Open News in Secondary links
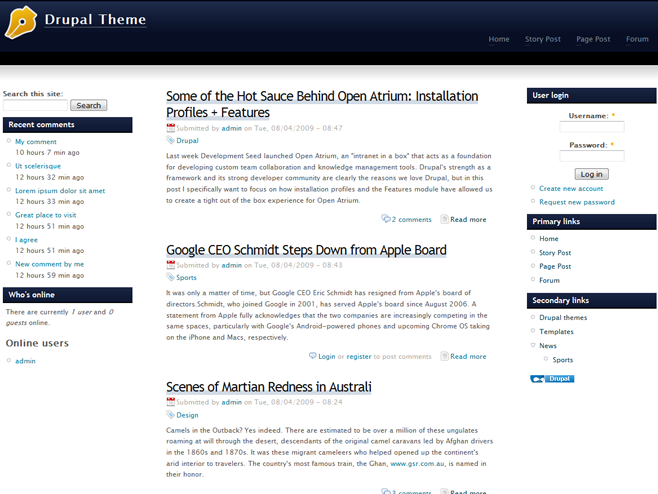This screenshot has width=658, height=494. pyautogui.click(x=548, y=345)
